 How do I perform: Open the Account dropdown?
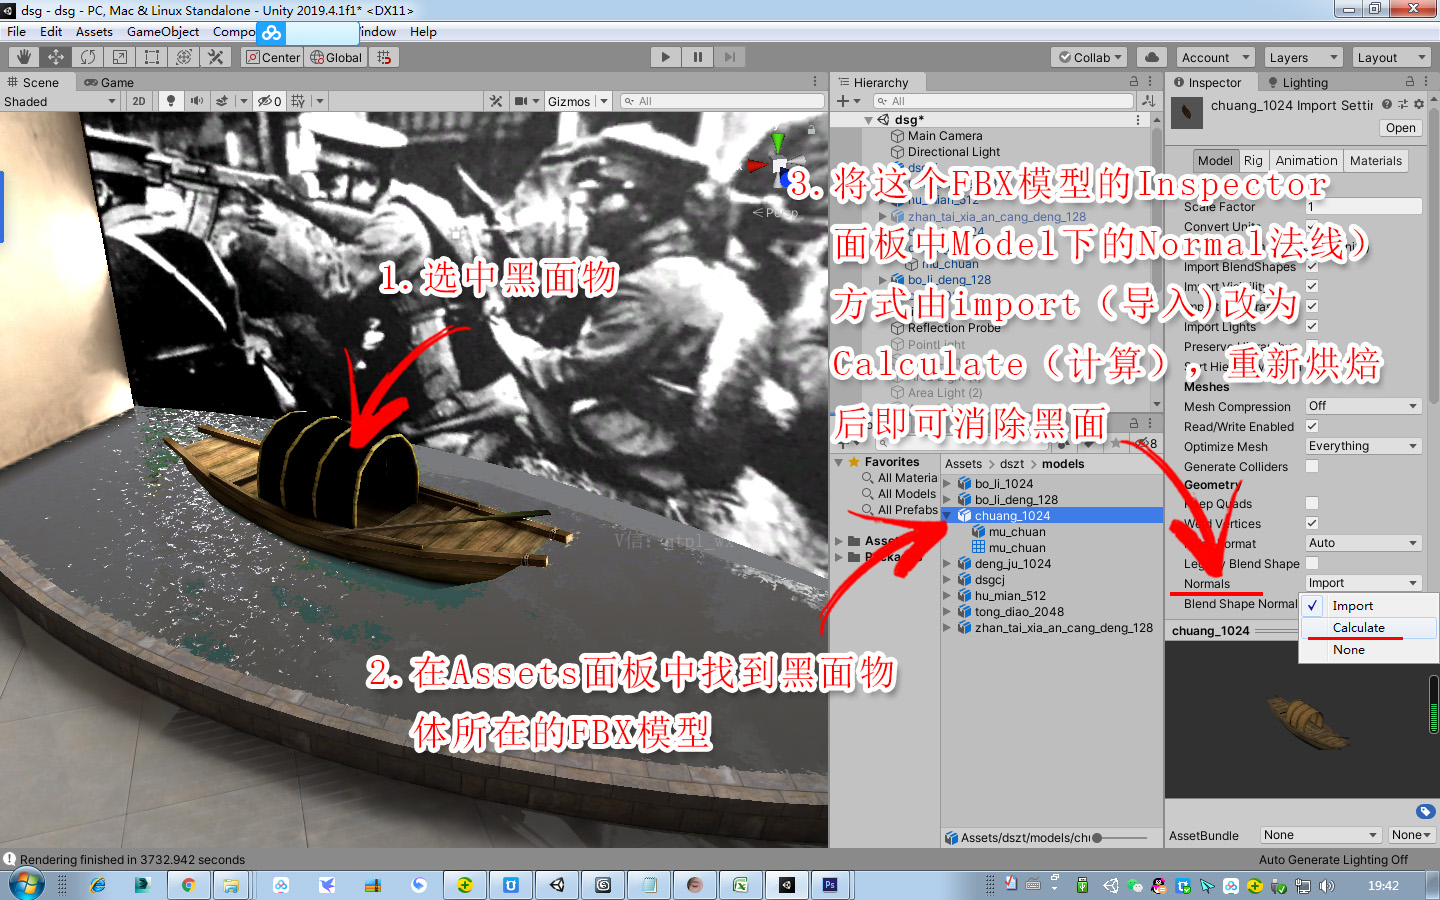[1215, 57]
